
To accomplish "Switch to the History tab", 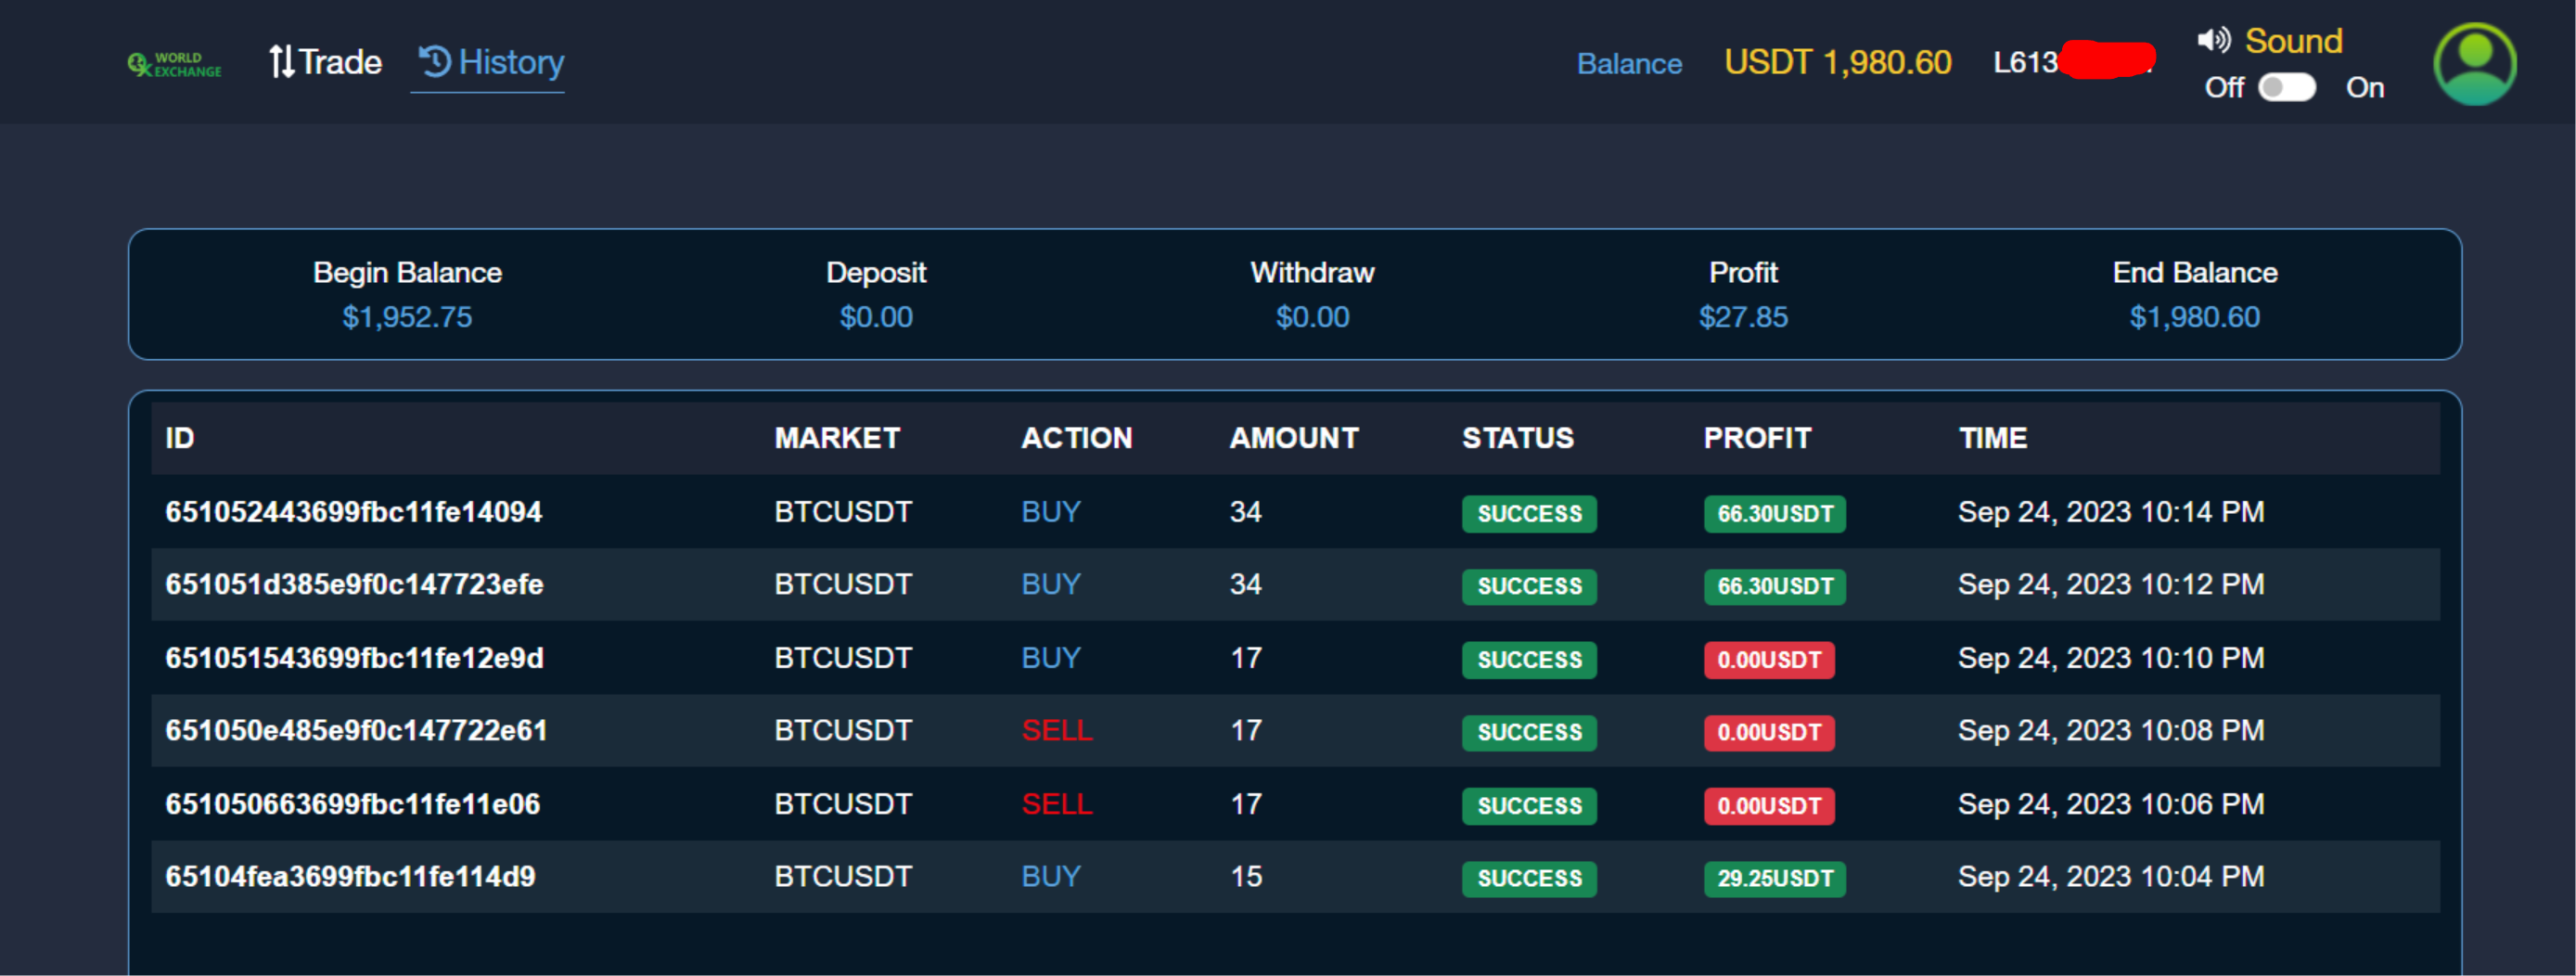I will click(x=491, y=62).
